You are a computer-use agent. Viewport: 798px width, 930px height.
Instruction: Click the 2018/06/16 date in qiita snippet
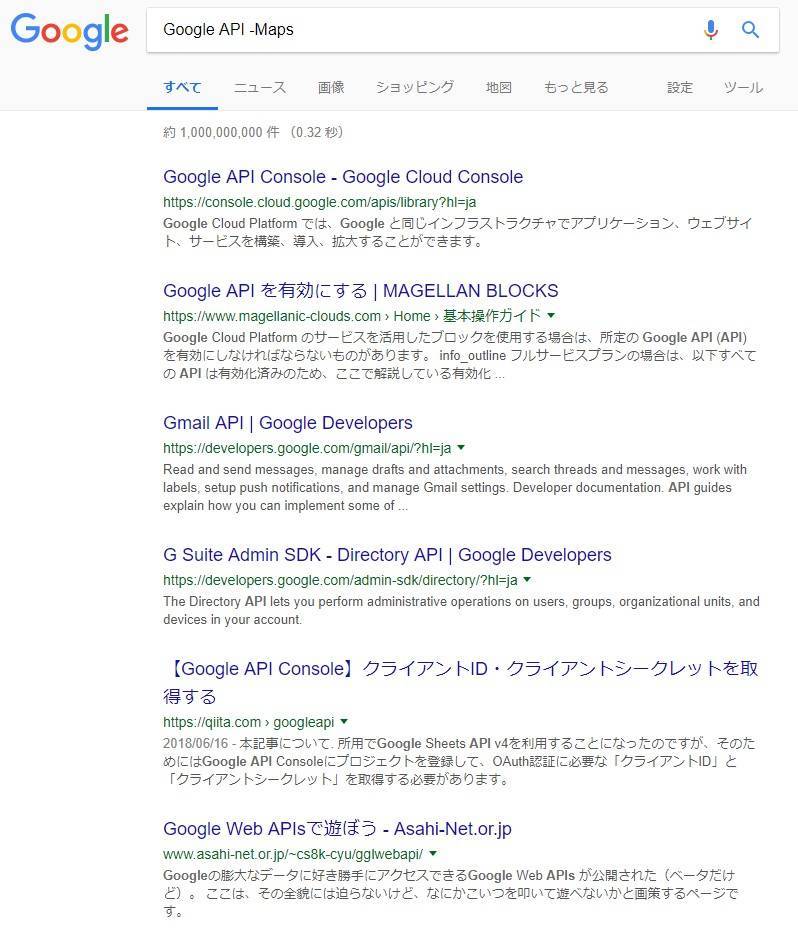[x=196, y=743]
